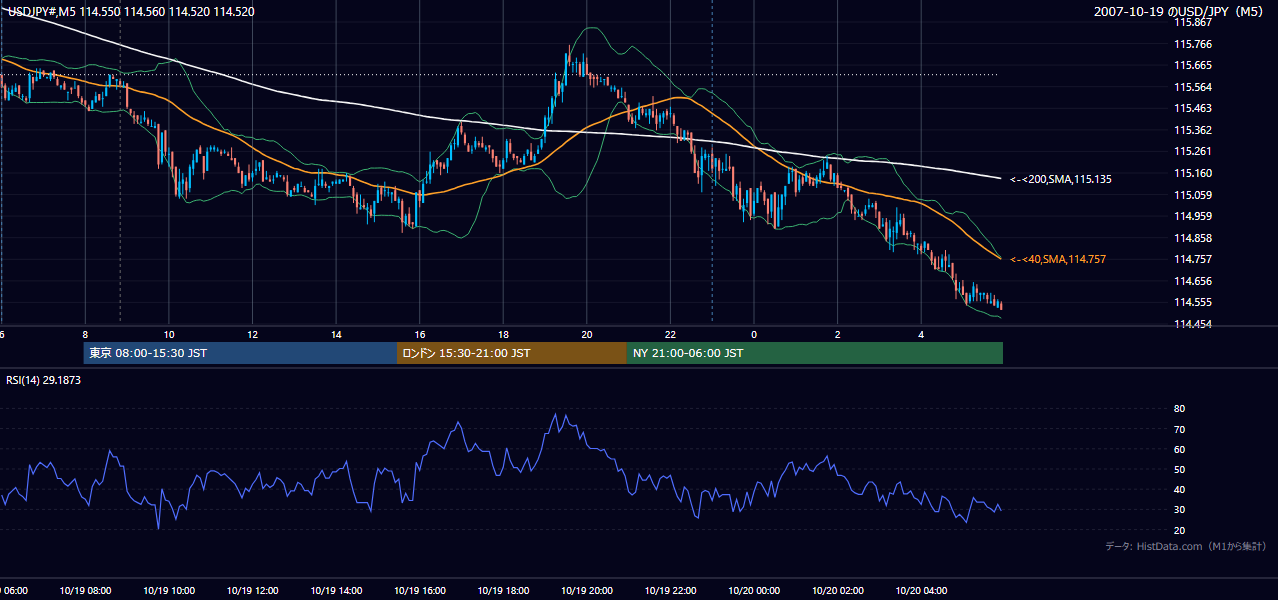
Task: Select the 200 SMA 115.135 label
Action: 1061,180
